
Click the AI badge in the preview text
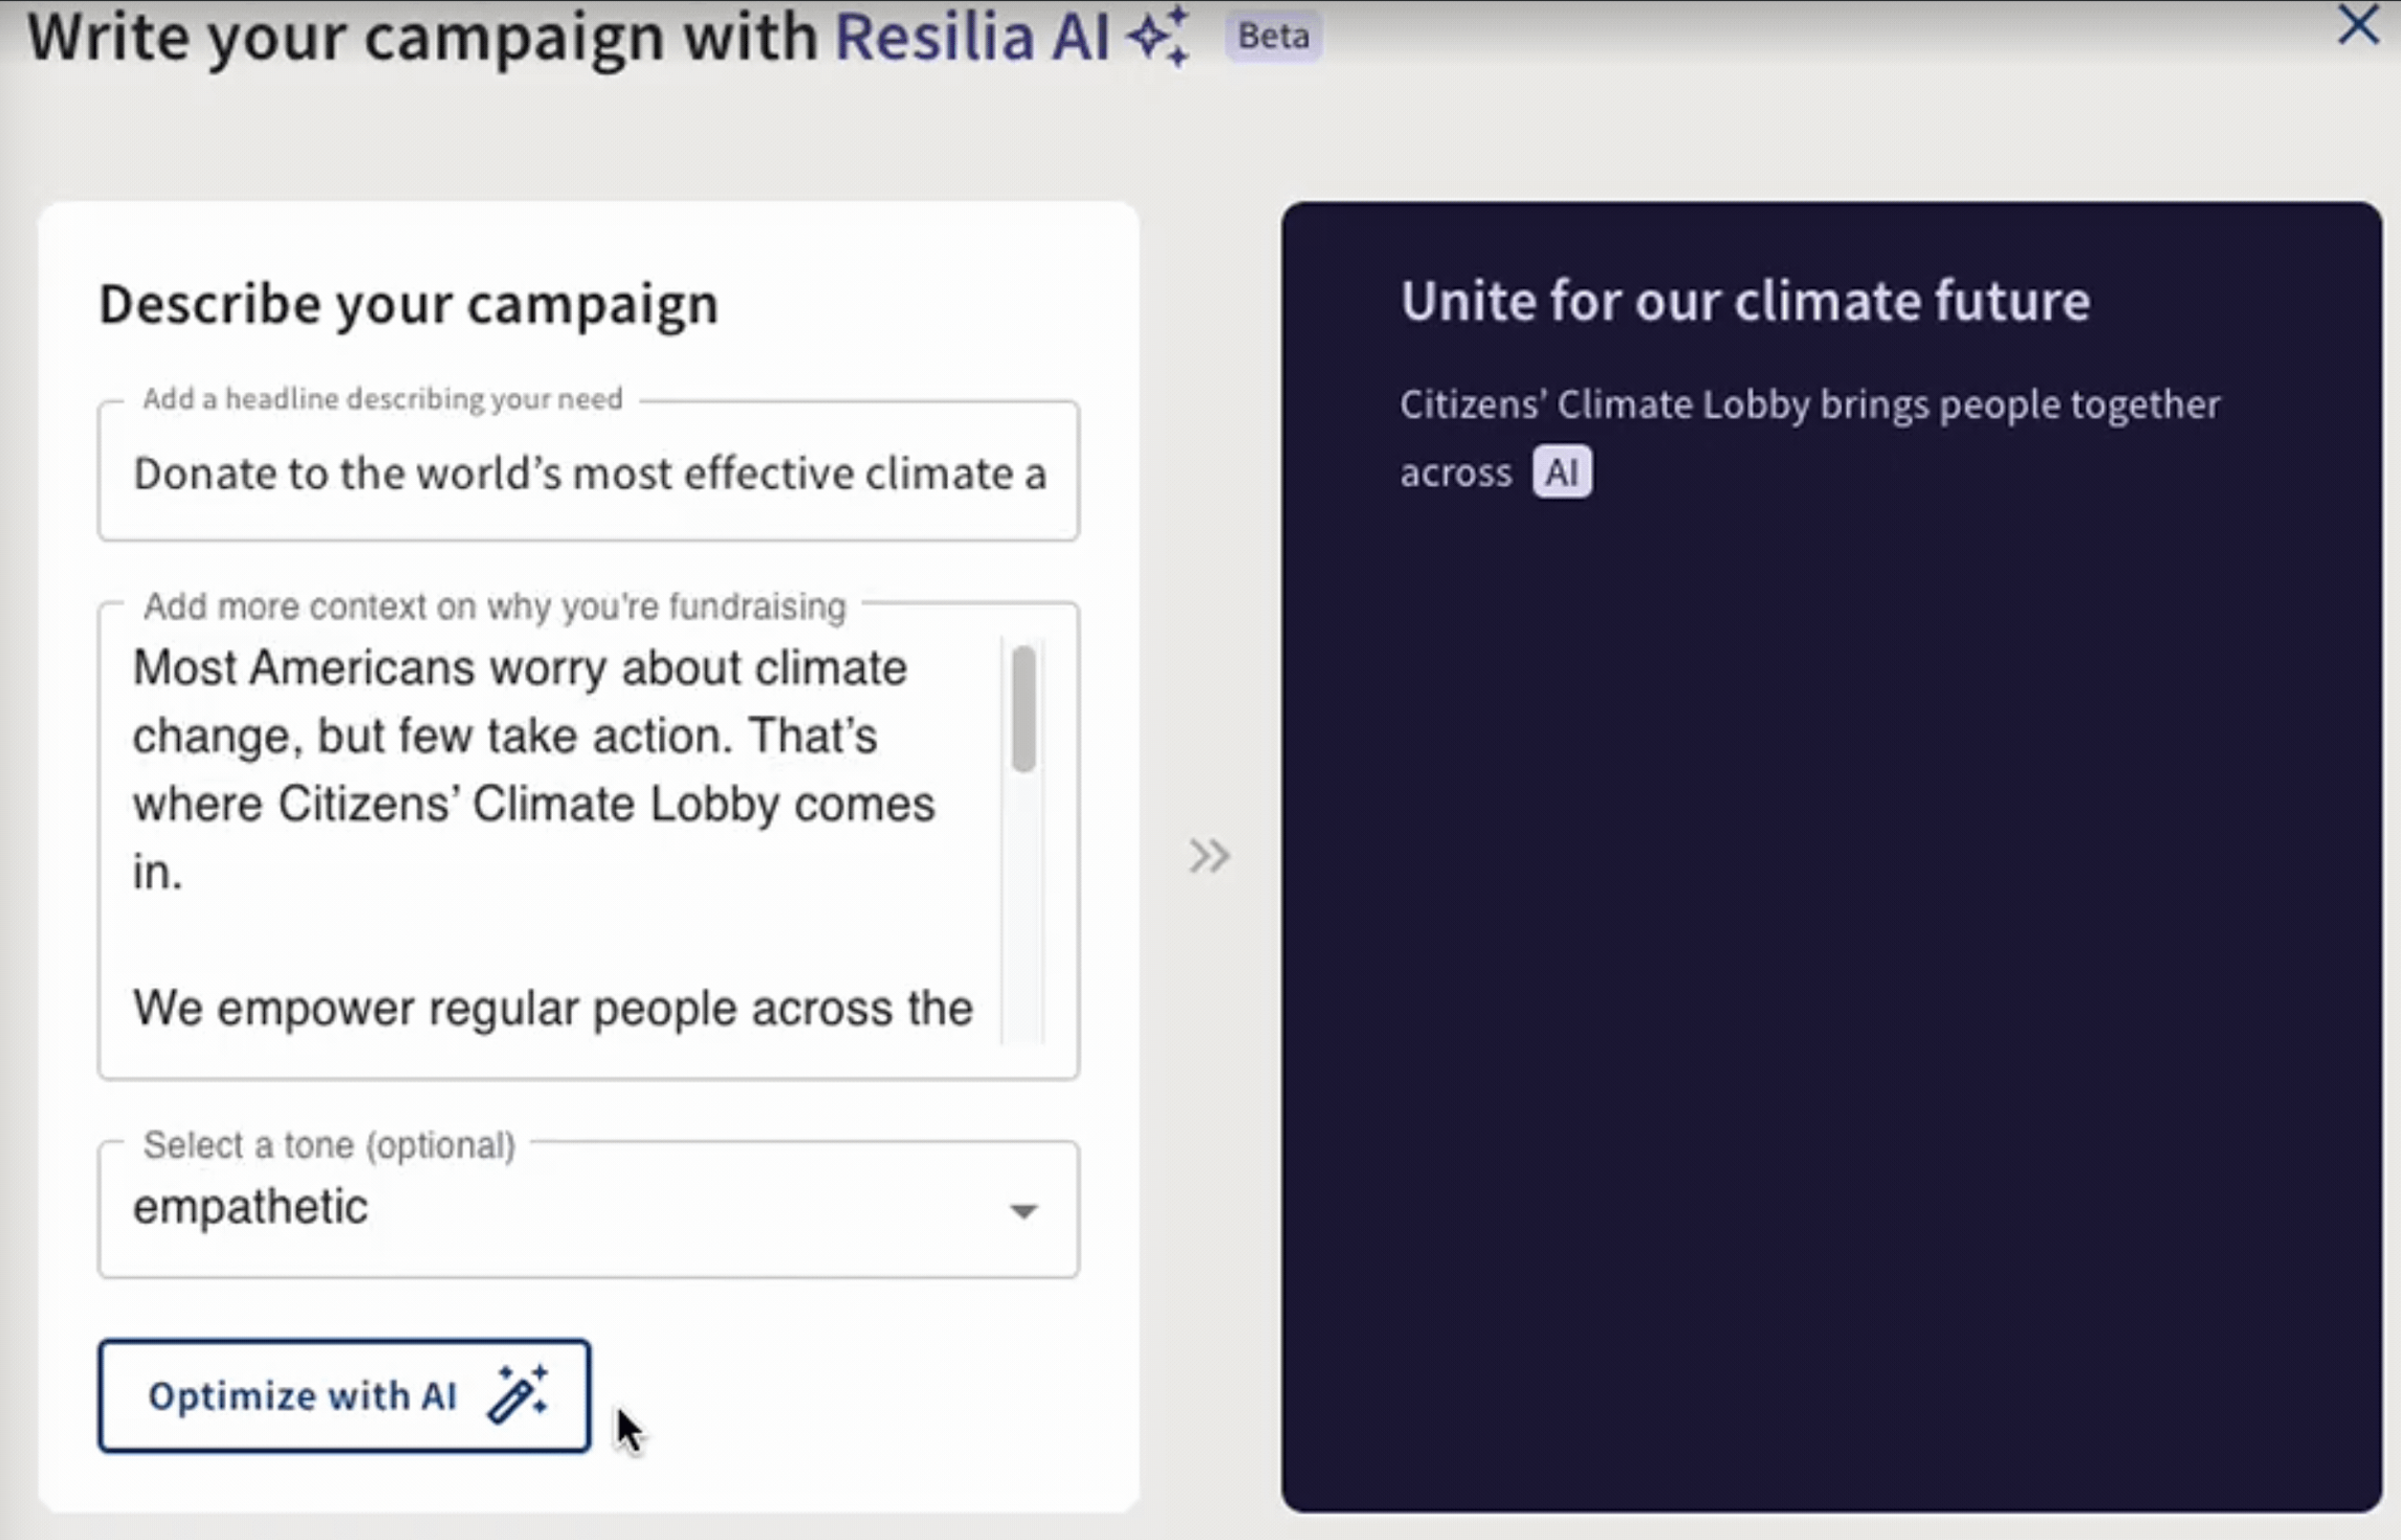[x=1562, y=471]
